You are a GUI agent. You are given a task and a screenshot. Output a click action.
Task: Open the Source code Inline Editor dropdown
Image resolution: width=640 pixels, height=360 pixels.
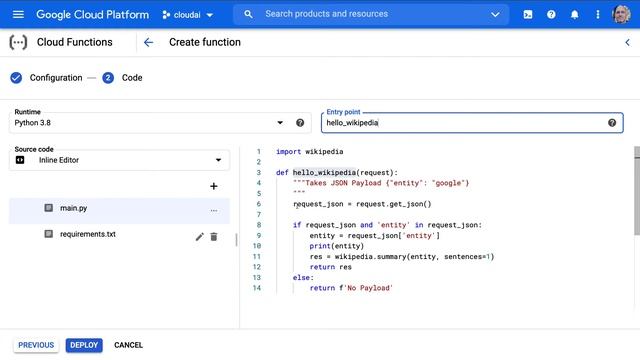coord(119,160)
